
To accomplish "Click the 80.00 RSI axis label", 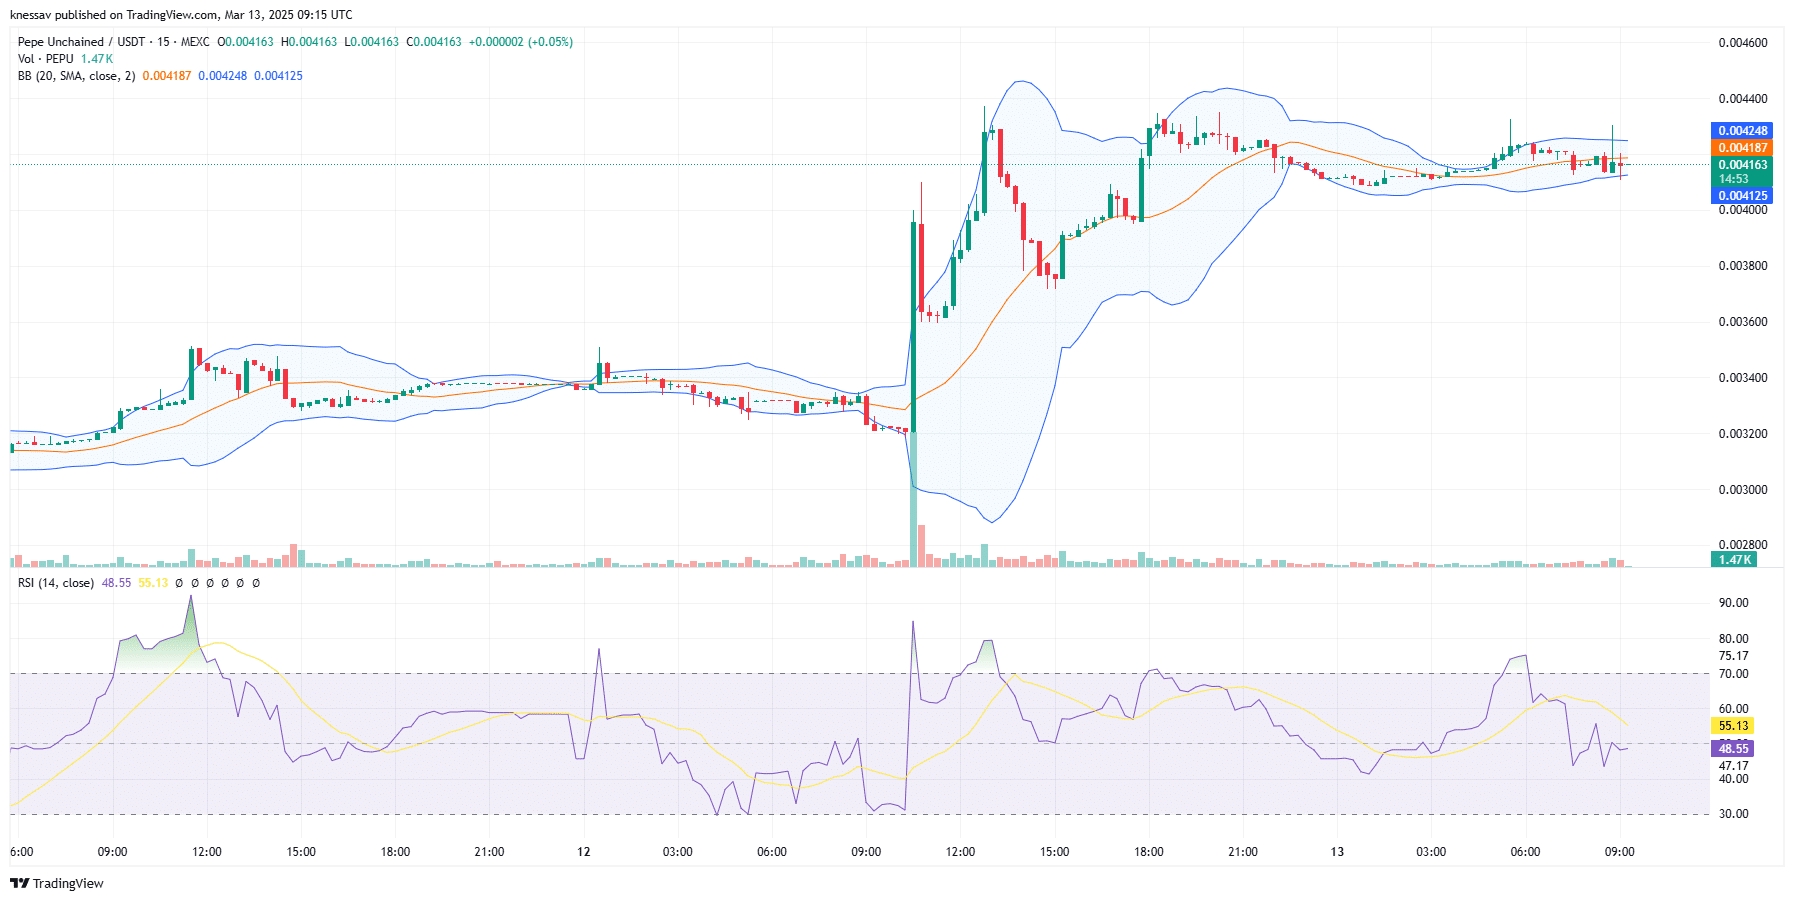I will click(x=1734, y=639).
